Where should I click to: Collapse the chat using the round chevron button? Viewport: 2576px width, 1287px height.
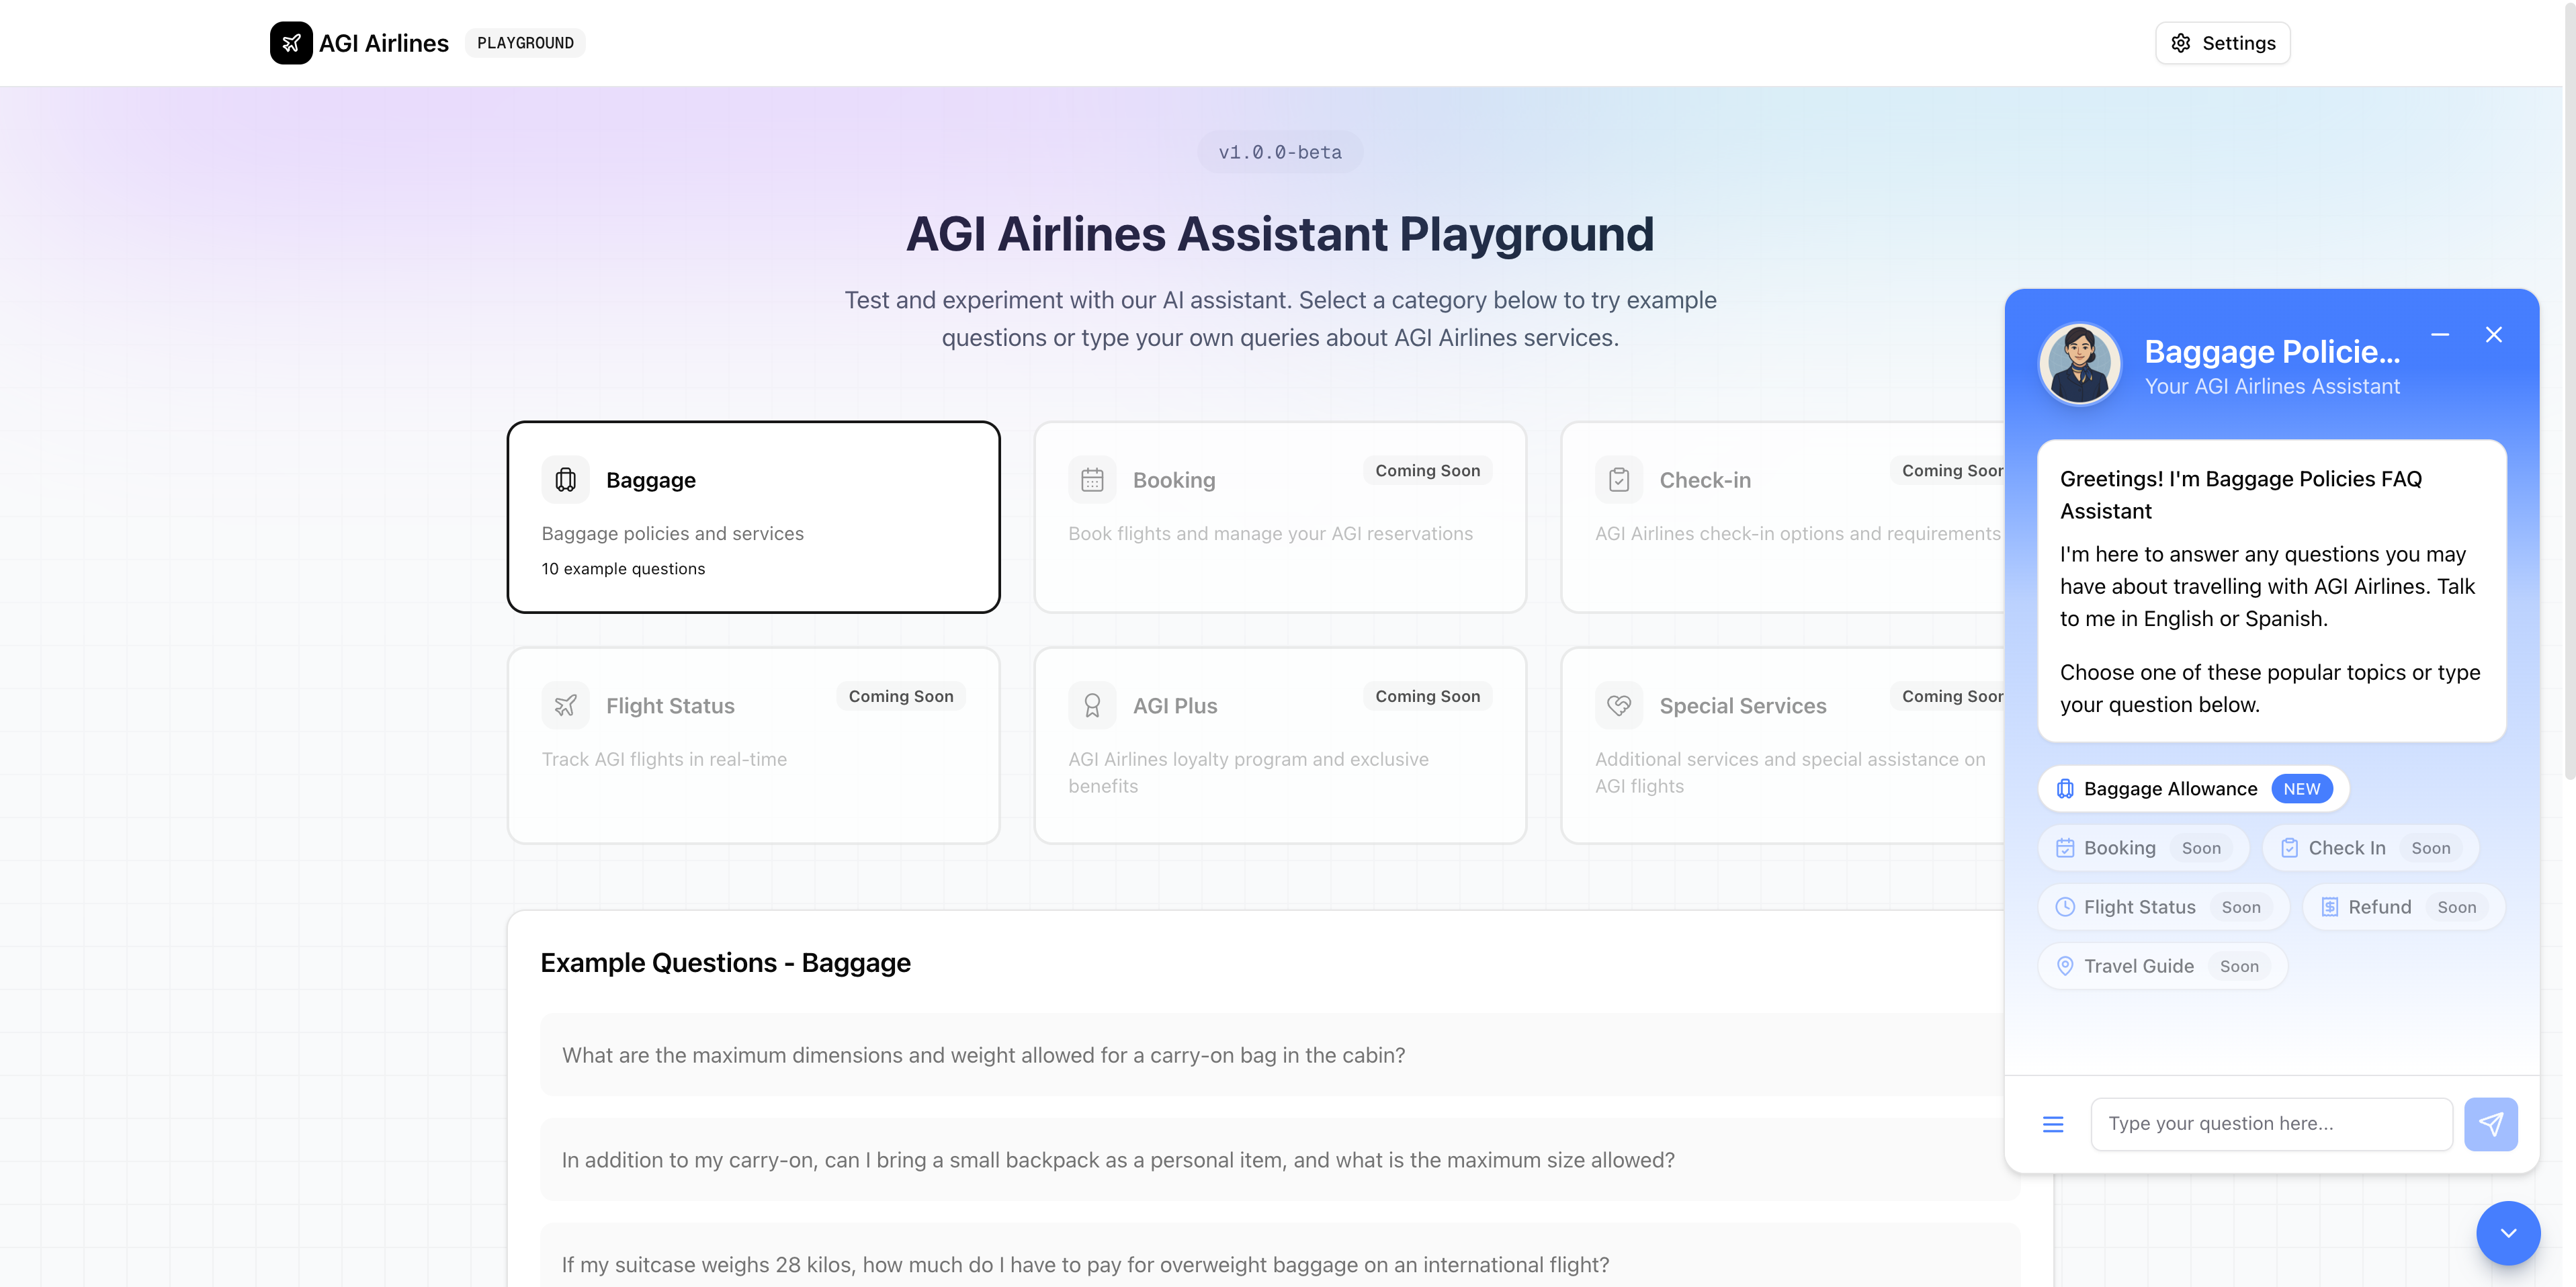(2508, 1233)
